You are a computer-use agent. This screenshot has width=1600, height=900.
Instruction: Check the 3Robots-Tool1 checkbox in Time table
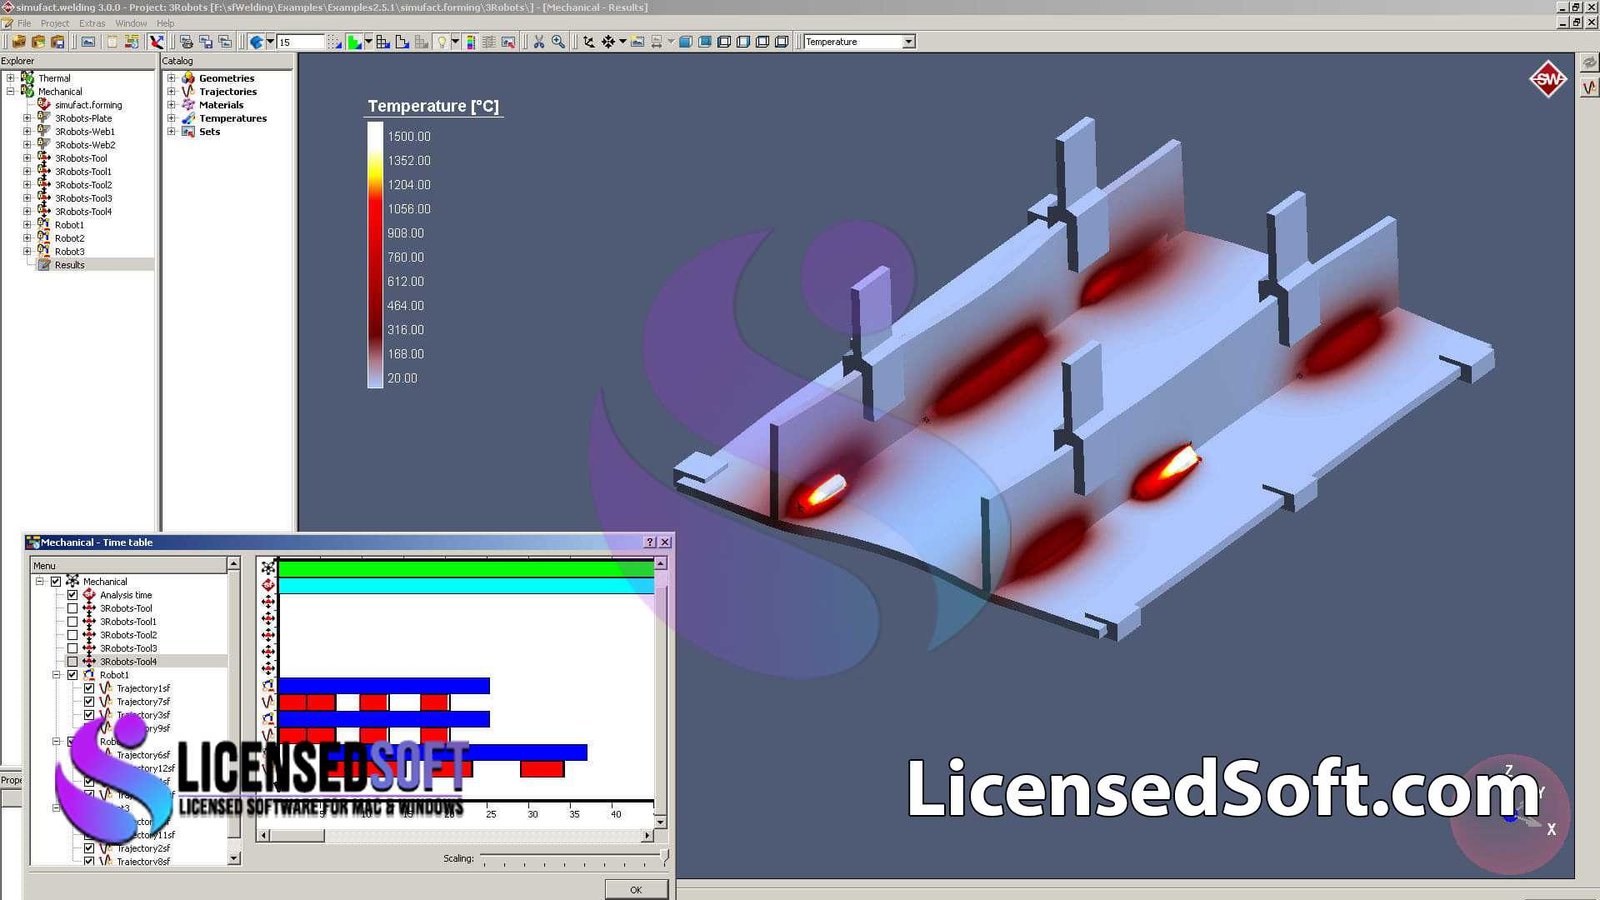(x=72, y=622)
